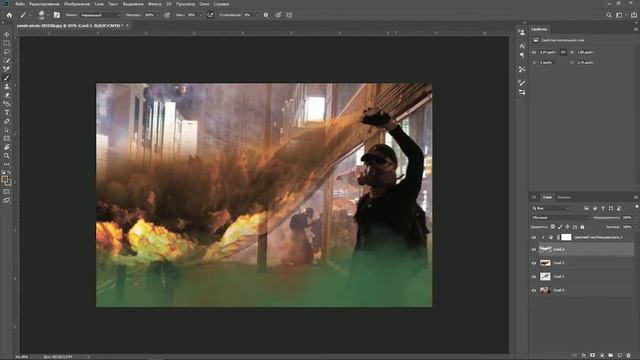Screen dimensions: 640x360
Task: Toggle layer filtering on/off switch
Action: point(637,207)
